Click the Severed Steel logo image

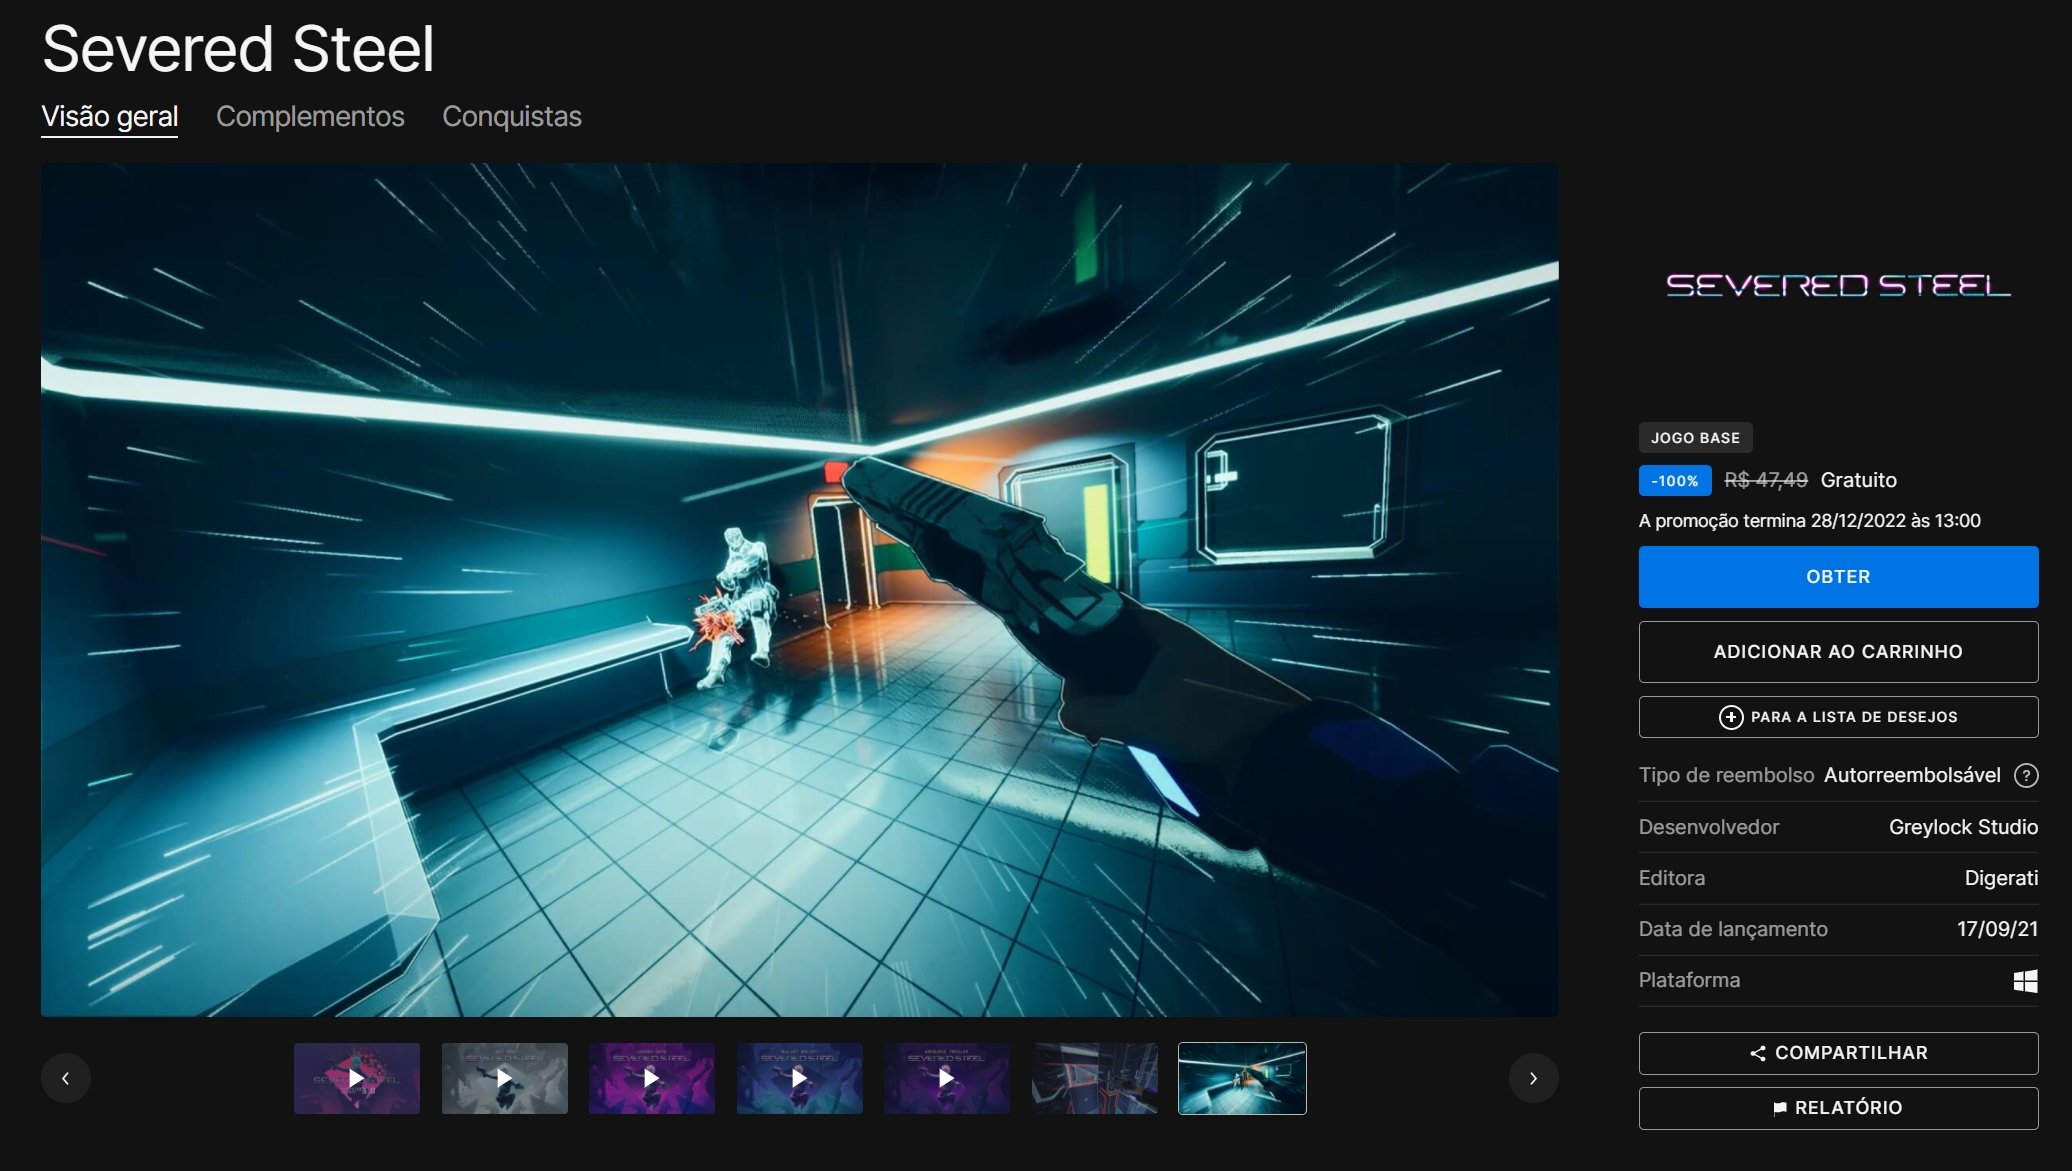pyautogui.click(x=1838, y=286)
